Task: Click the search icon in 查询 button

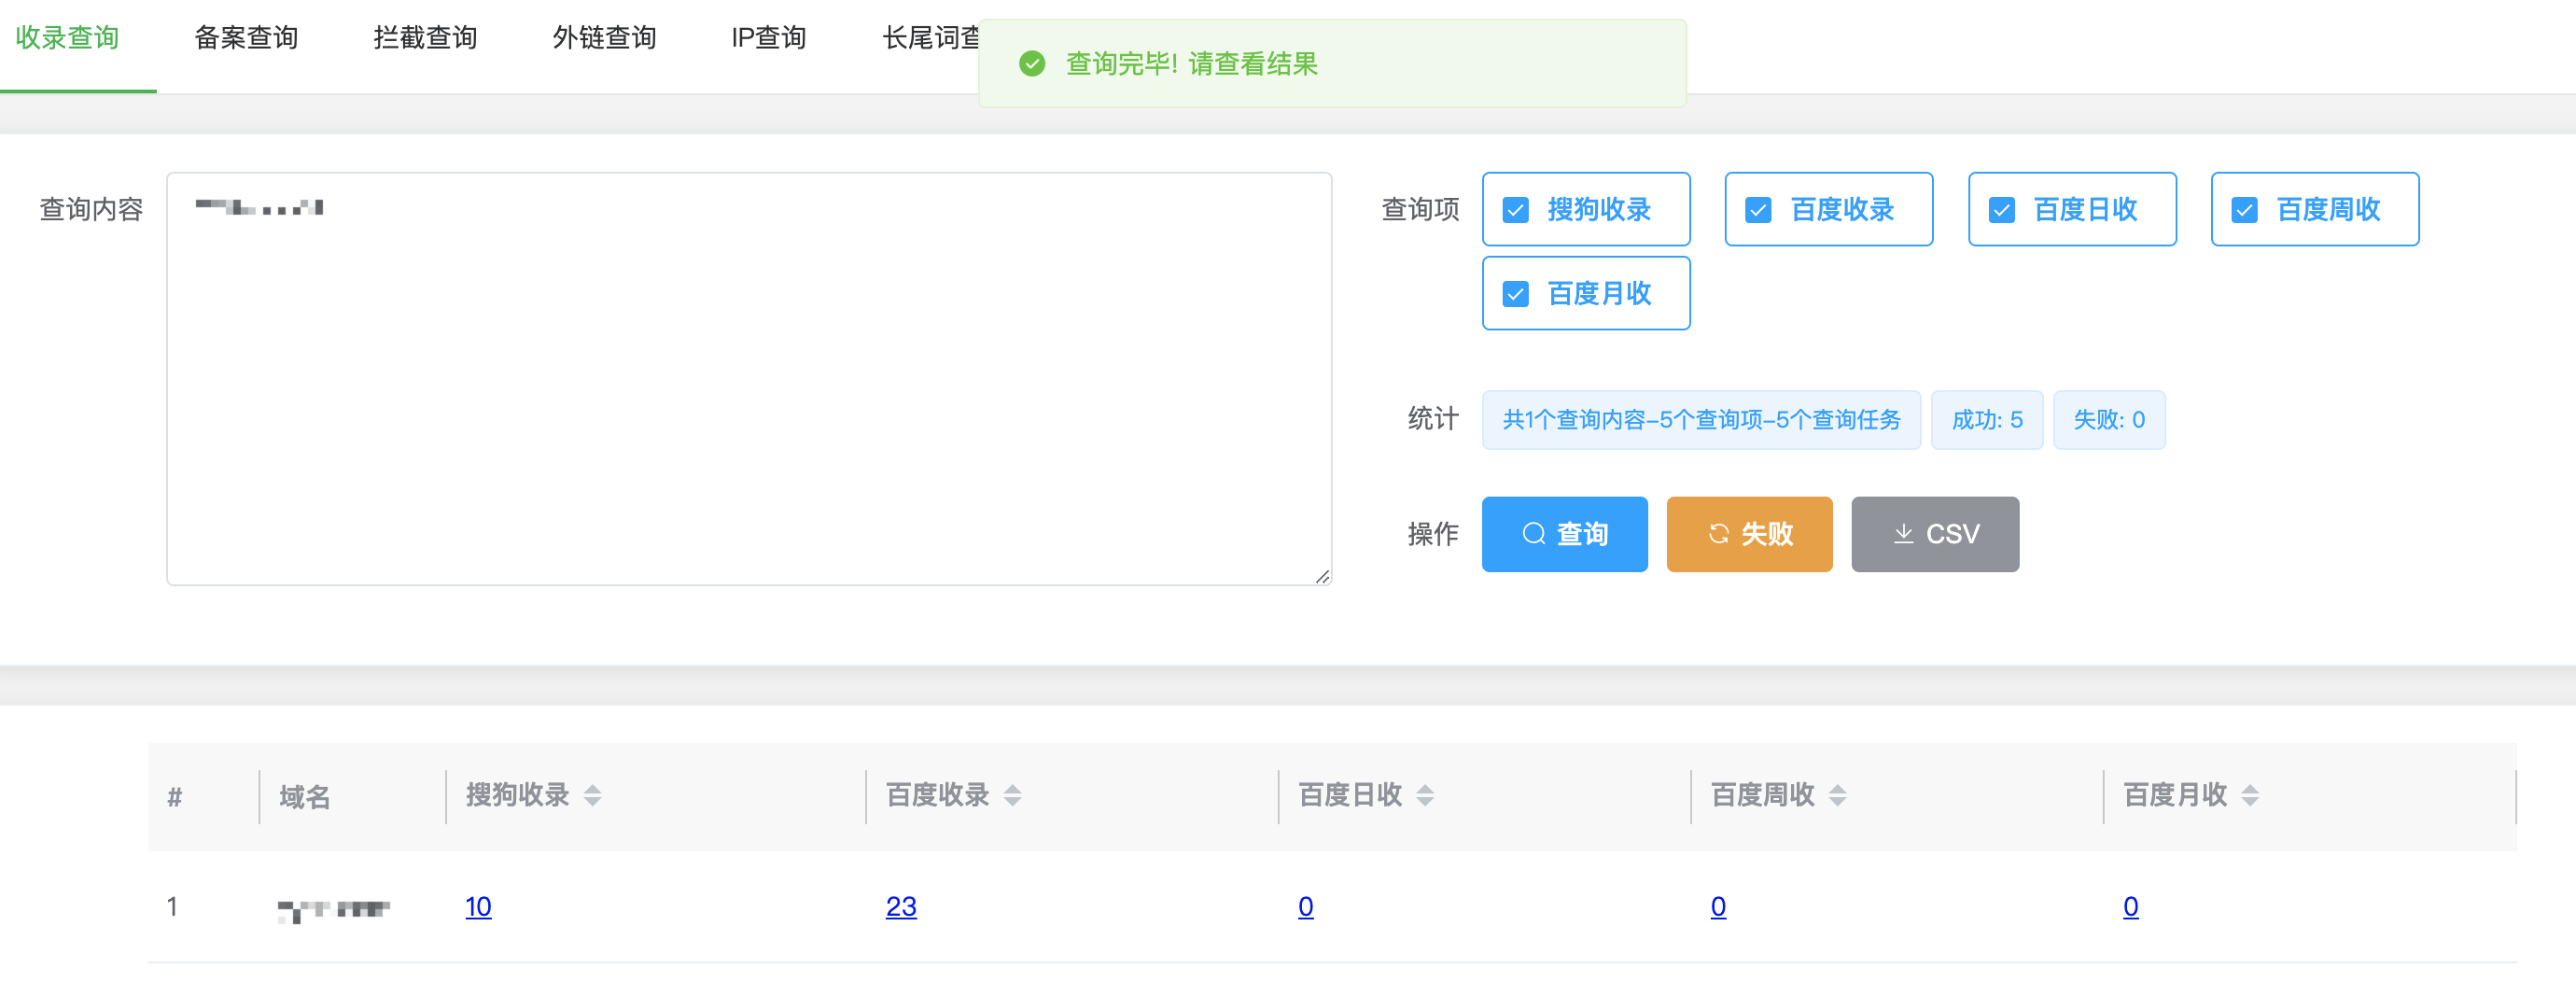Action: click(1533, 534)
